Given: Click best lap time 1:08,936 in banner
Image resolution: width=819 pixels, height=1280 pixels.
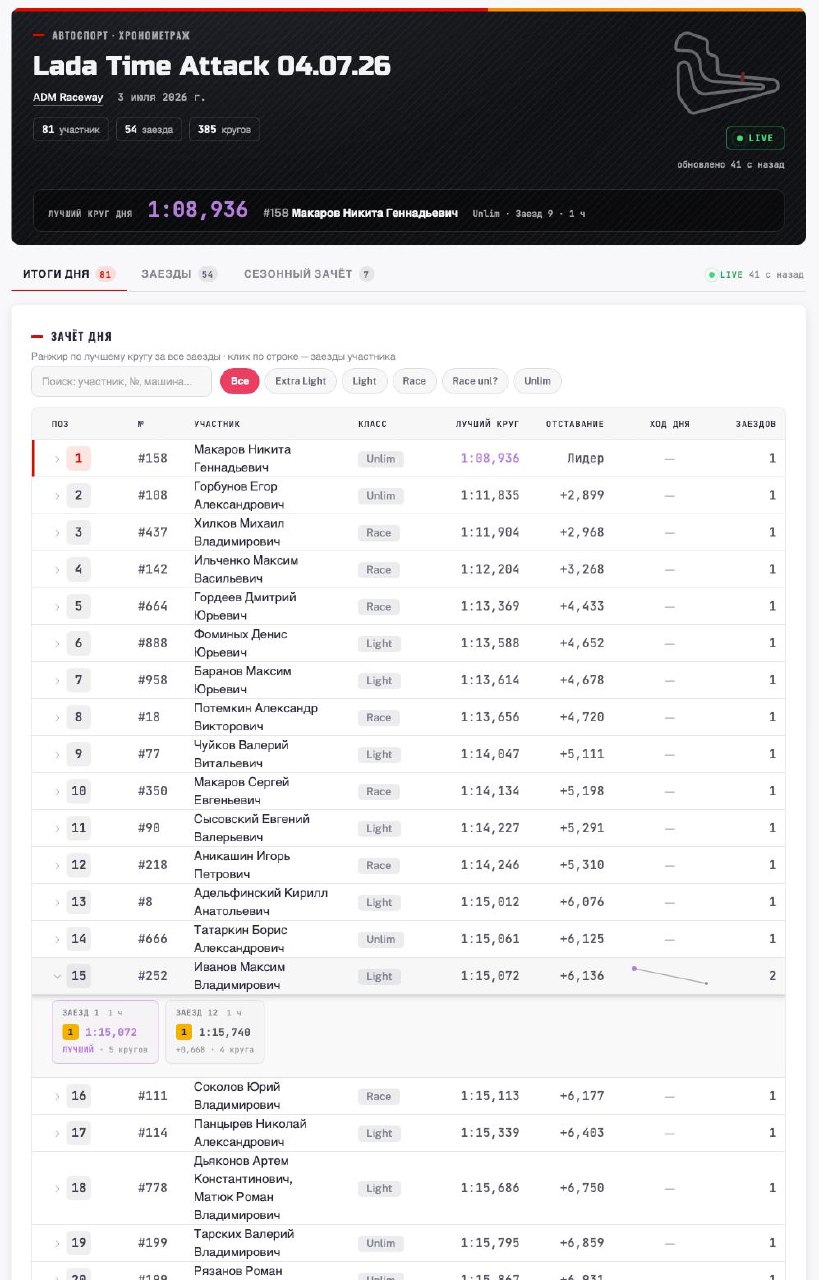Looking at the screenshot, I should tap(198, 210).
